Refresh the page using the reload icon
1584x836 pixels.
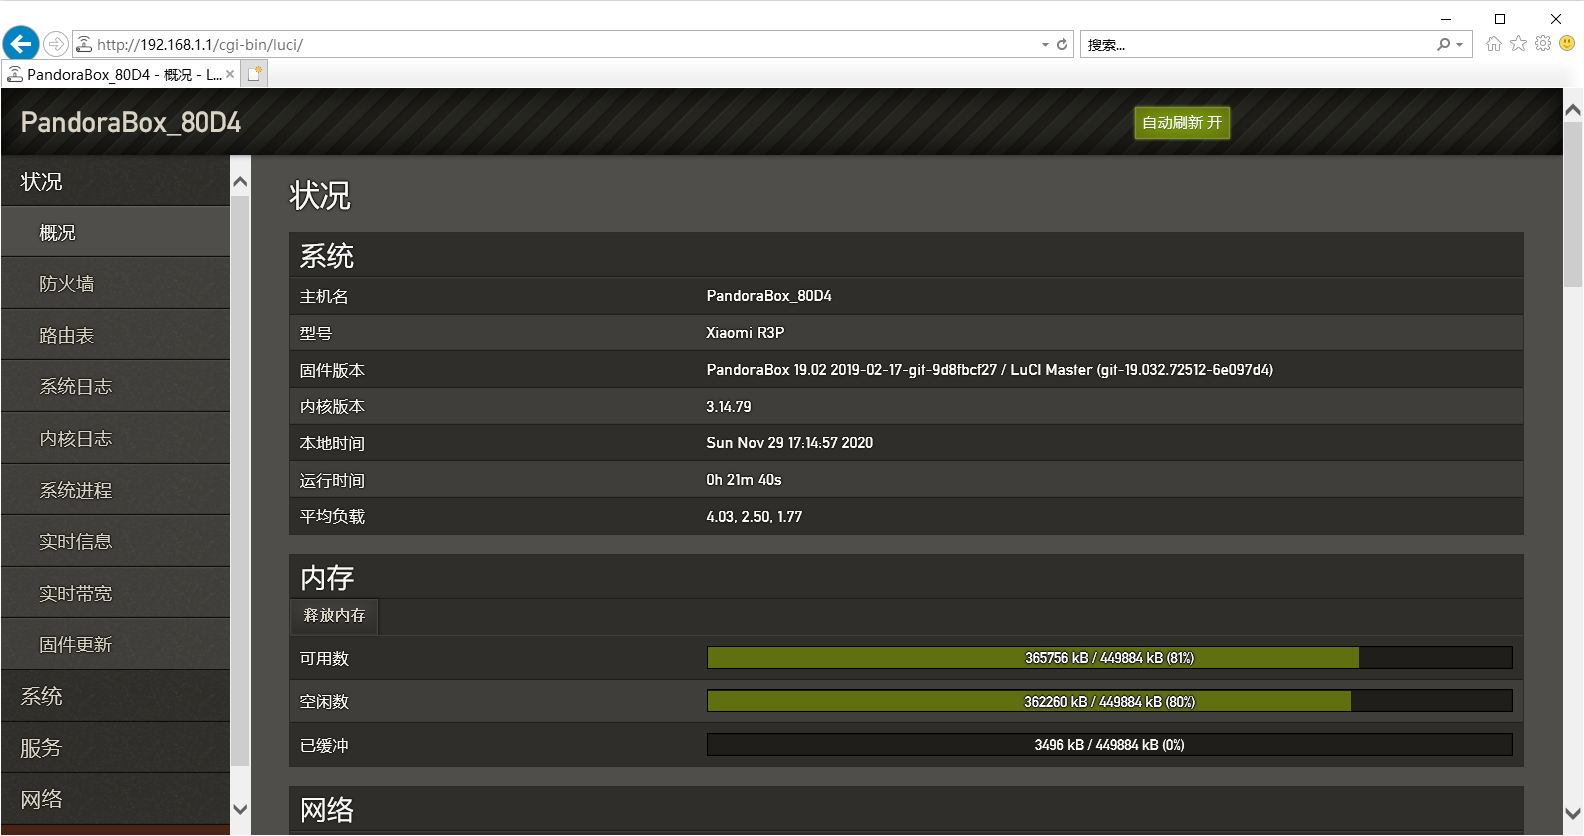1062,44
